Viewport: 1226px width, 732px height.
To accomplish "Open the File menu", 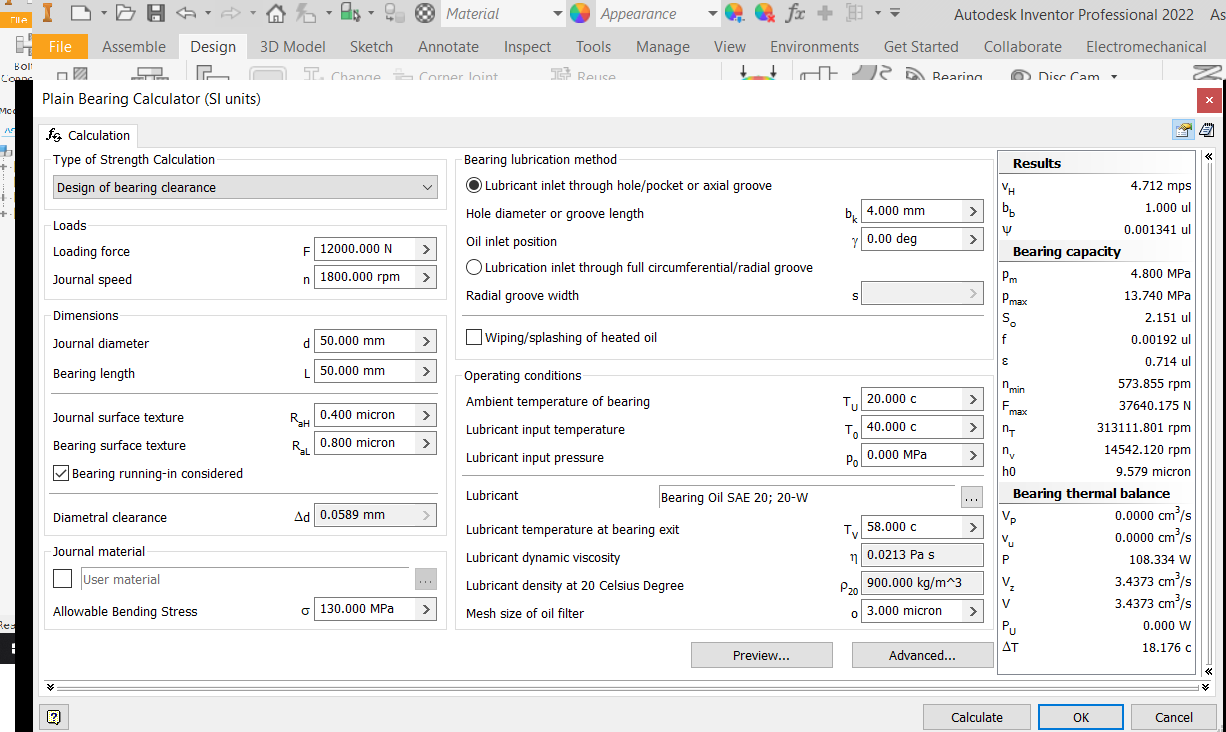I will click(x=60, y=46).
